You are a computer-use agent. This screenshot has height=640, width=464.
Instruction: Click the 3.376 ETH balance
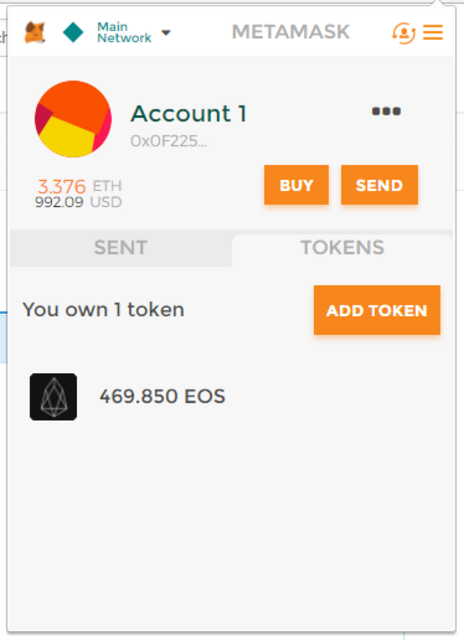(79, 187)
